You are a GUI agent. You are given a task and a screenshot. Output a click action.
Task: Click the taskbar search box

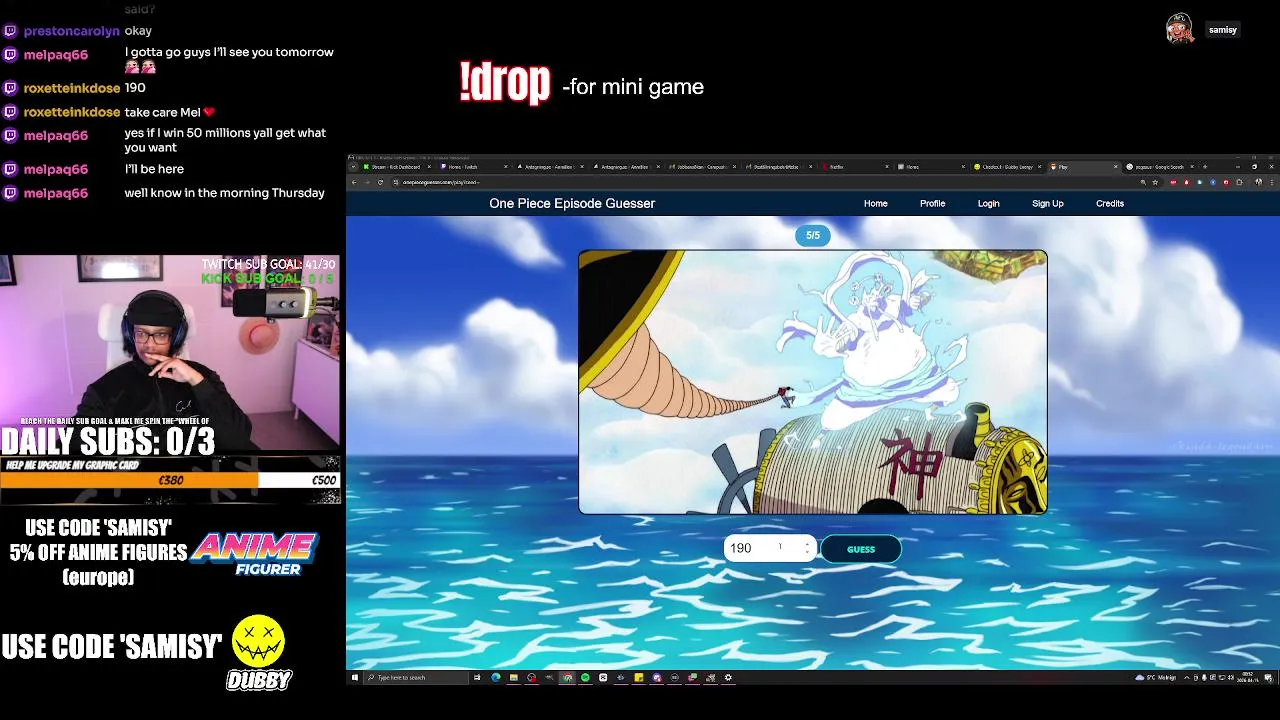[415, 678]
